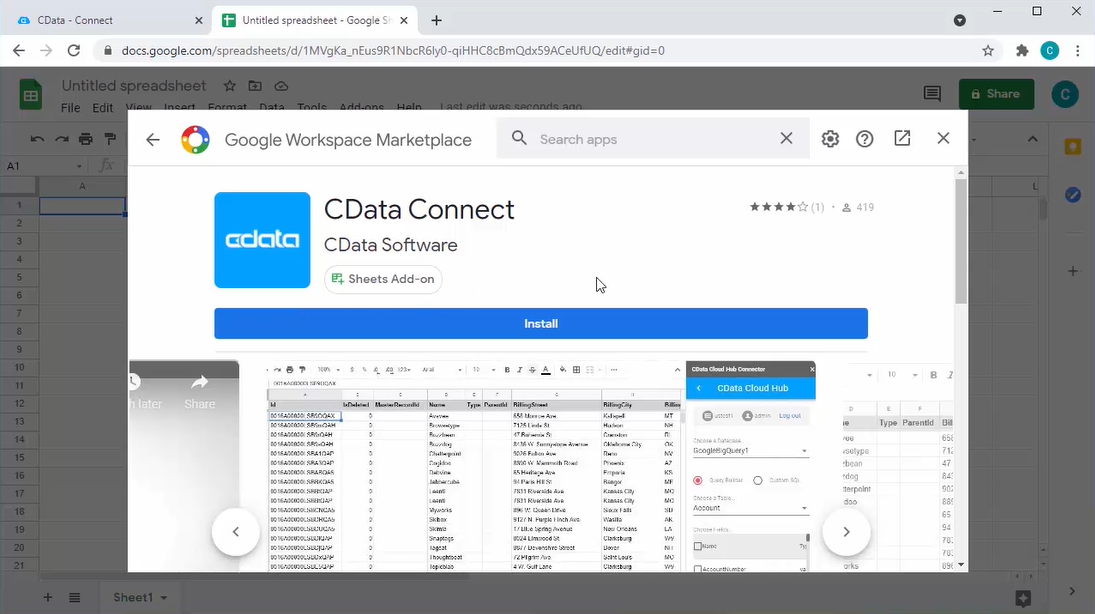
Task: Show the next screenshot with the right arrow
Action: [846, 532]
